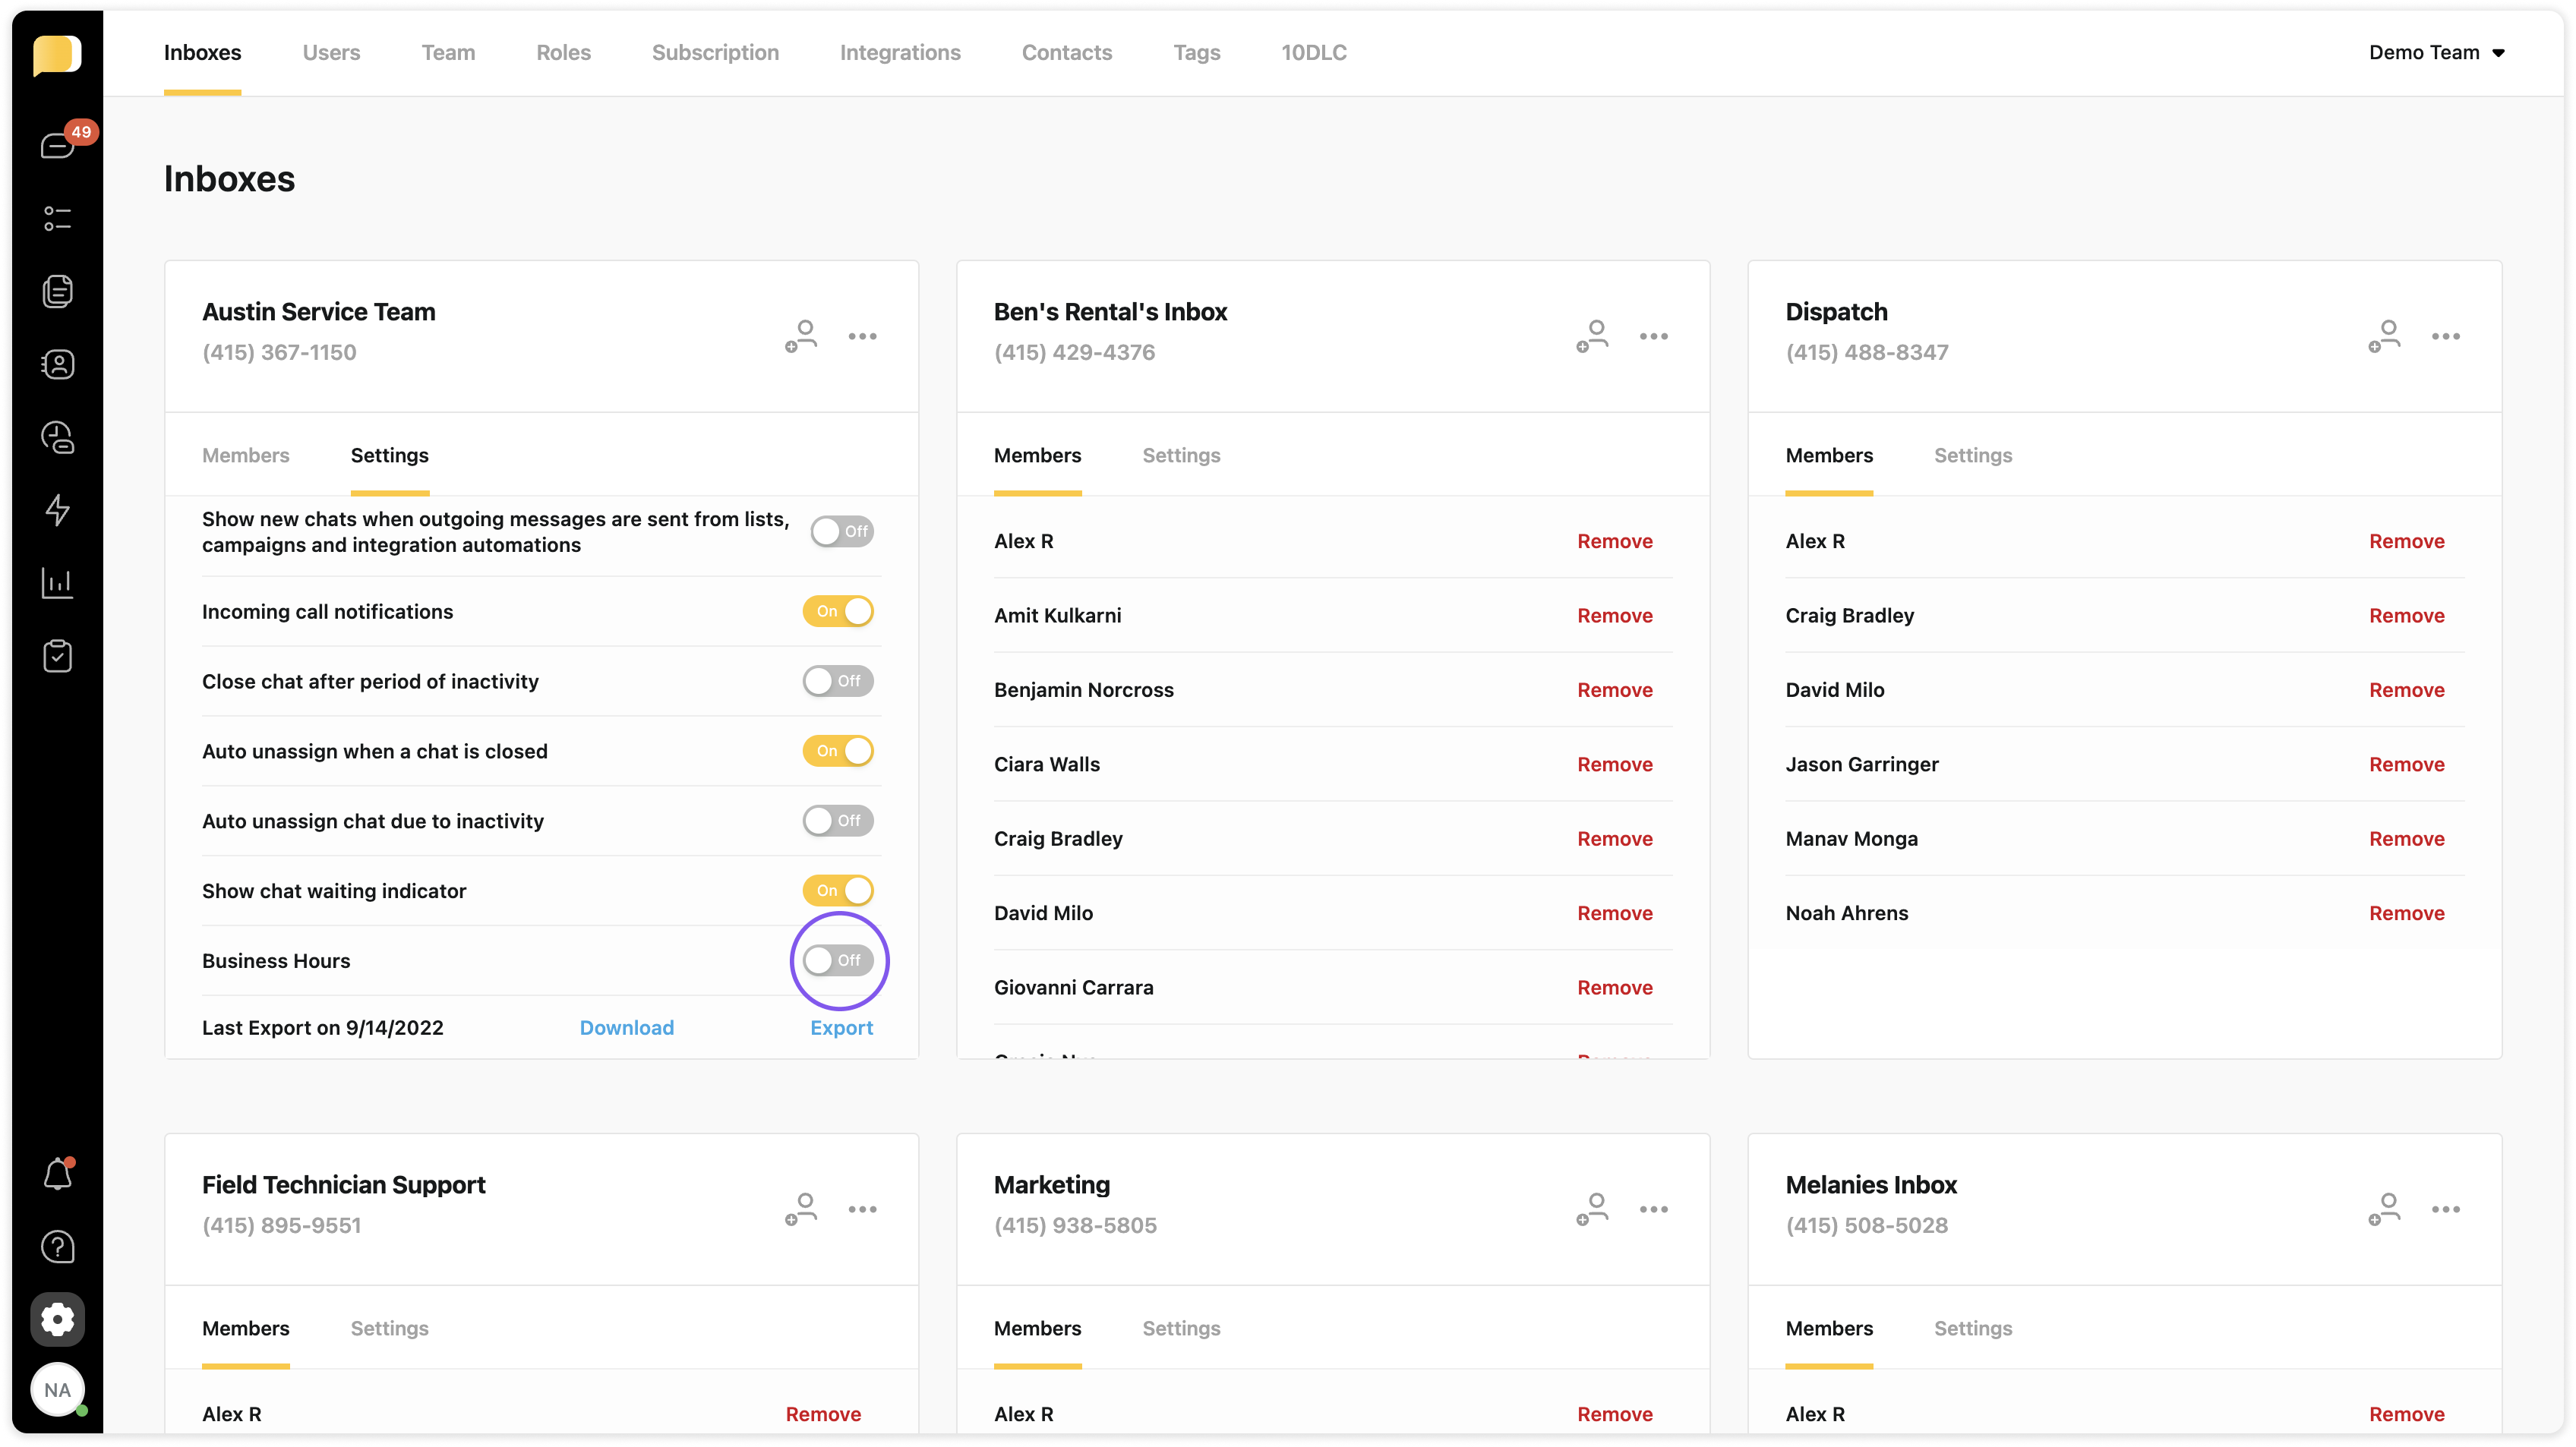Open more options for Ben's Rental's Inbox
The width and height of the screenshot is (2576, 1447).
click(x=1653, y=336)
